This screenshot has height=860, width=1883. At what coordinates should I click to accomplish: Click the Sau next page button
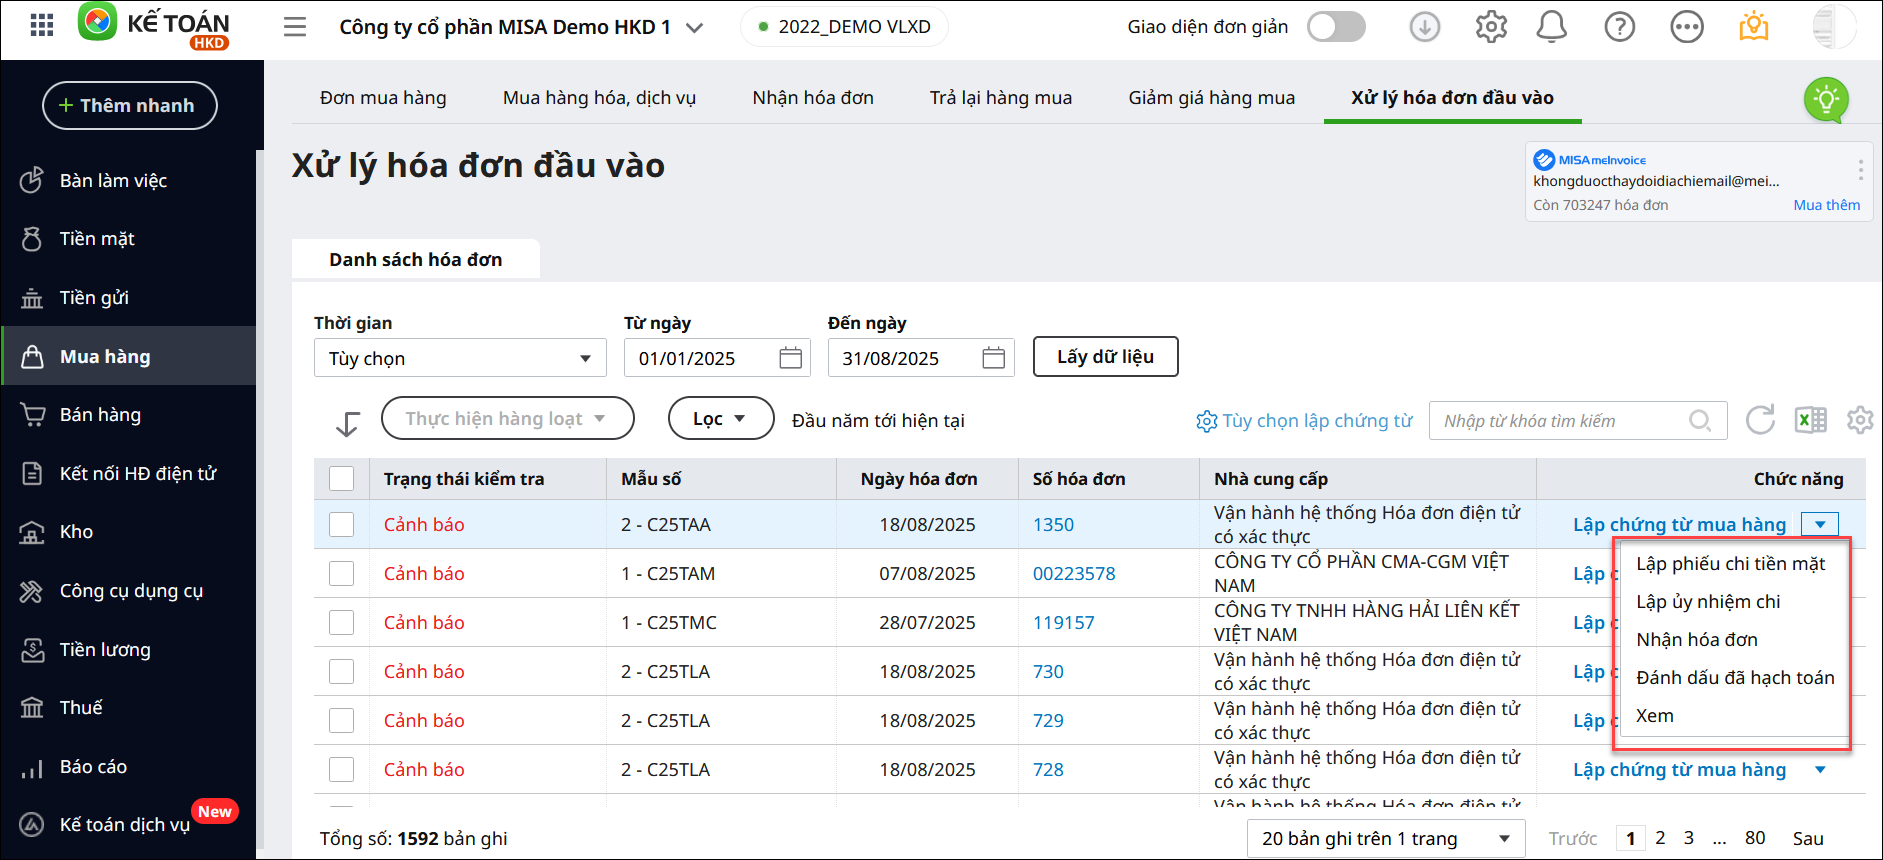[x=1808, y=839]
